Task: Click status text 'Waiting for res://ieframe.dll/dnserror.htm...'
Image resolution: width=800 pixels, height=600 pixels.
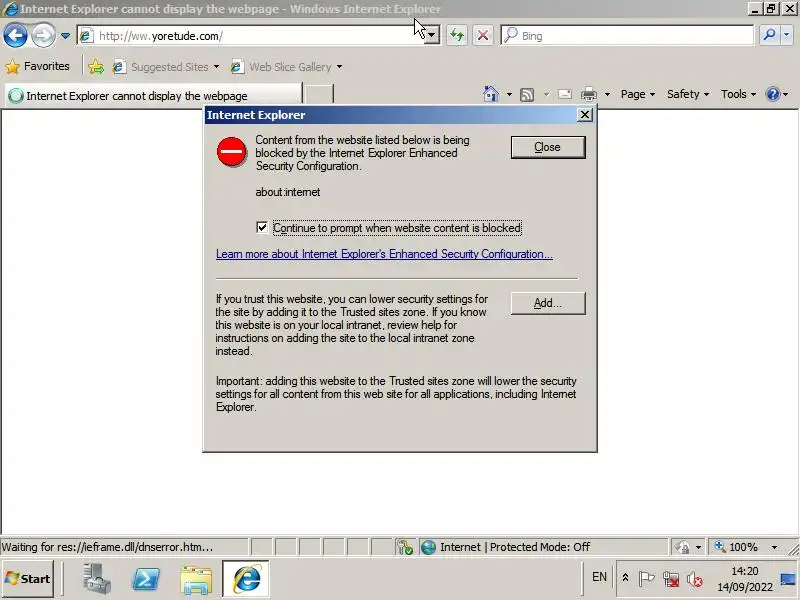Action: pos(107,547)
